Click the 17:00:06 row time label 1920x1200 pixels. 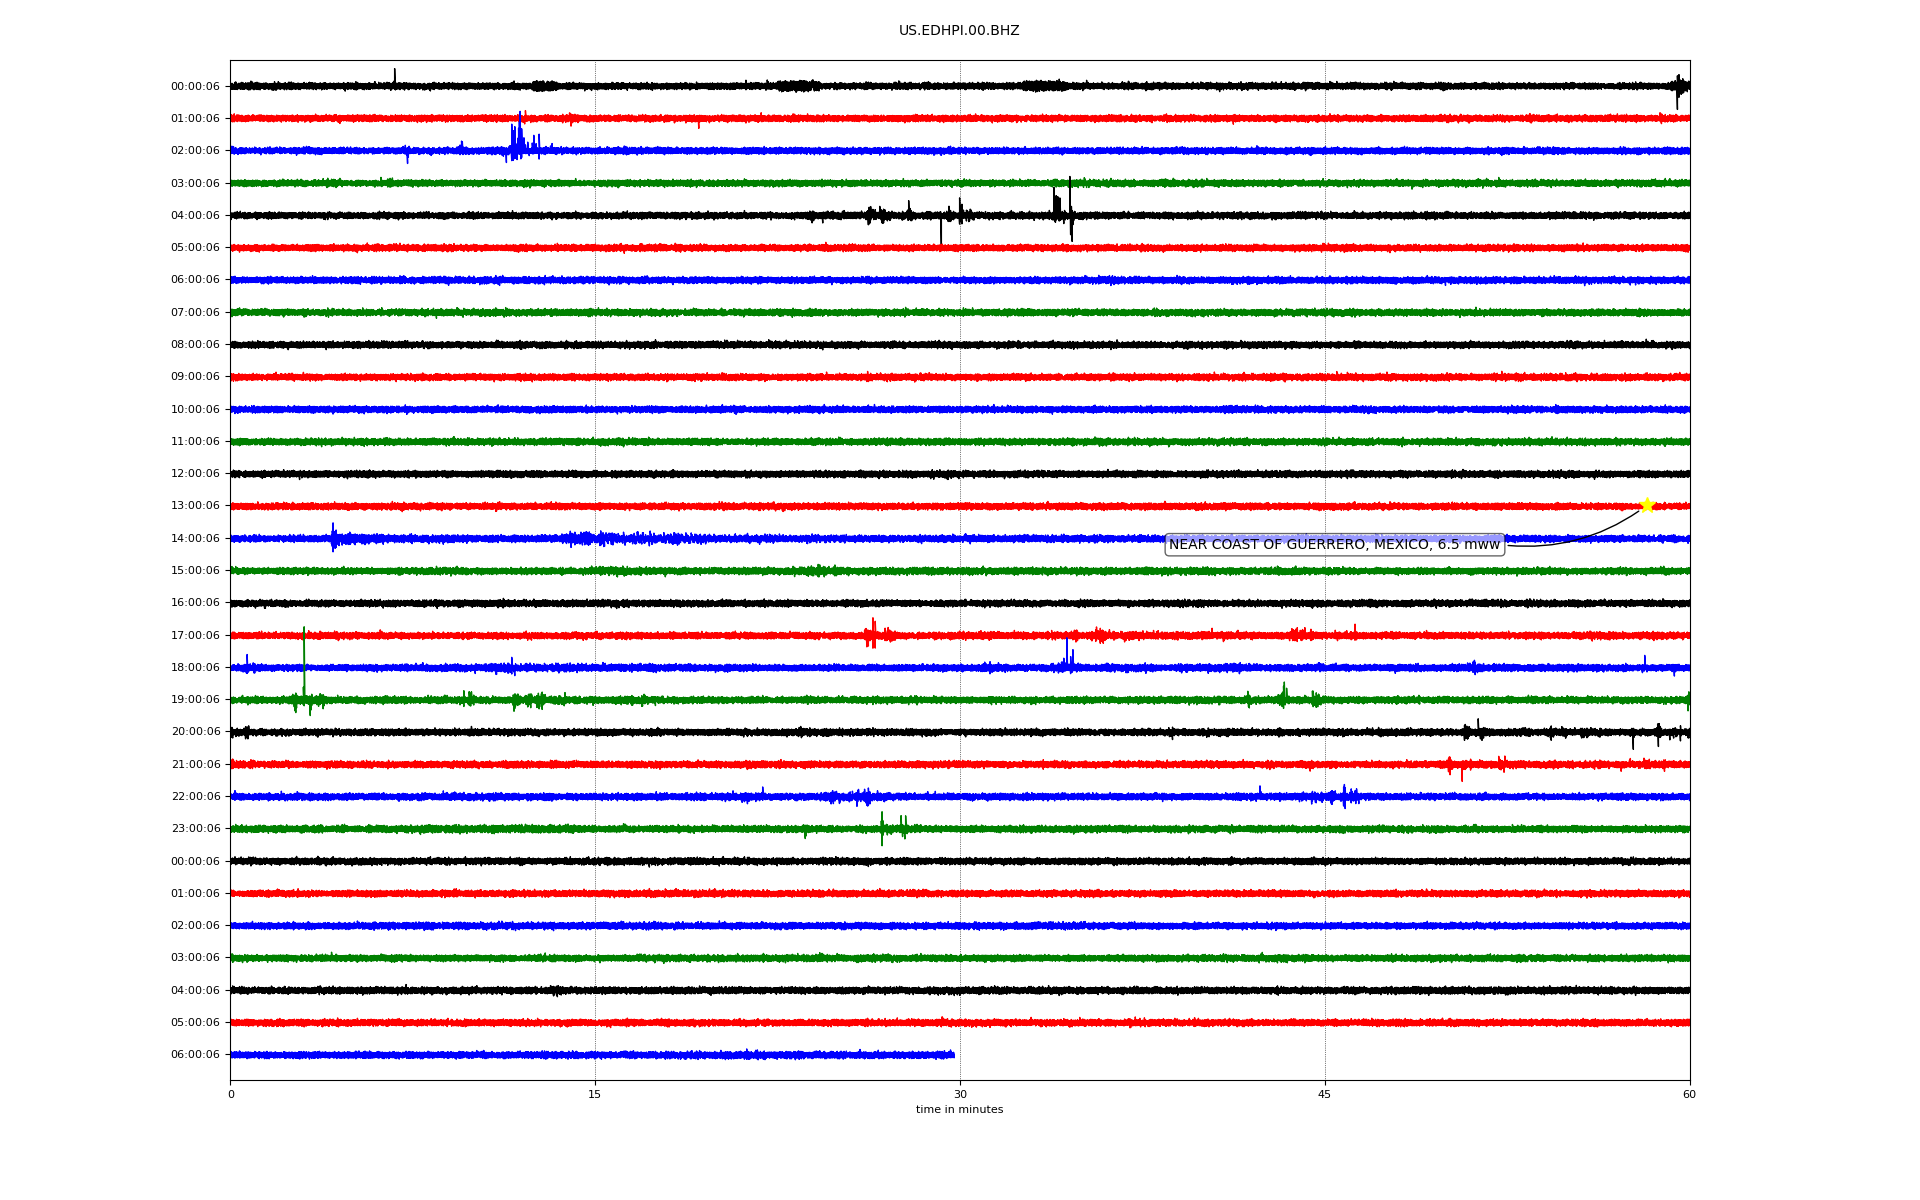pos(195,636)
